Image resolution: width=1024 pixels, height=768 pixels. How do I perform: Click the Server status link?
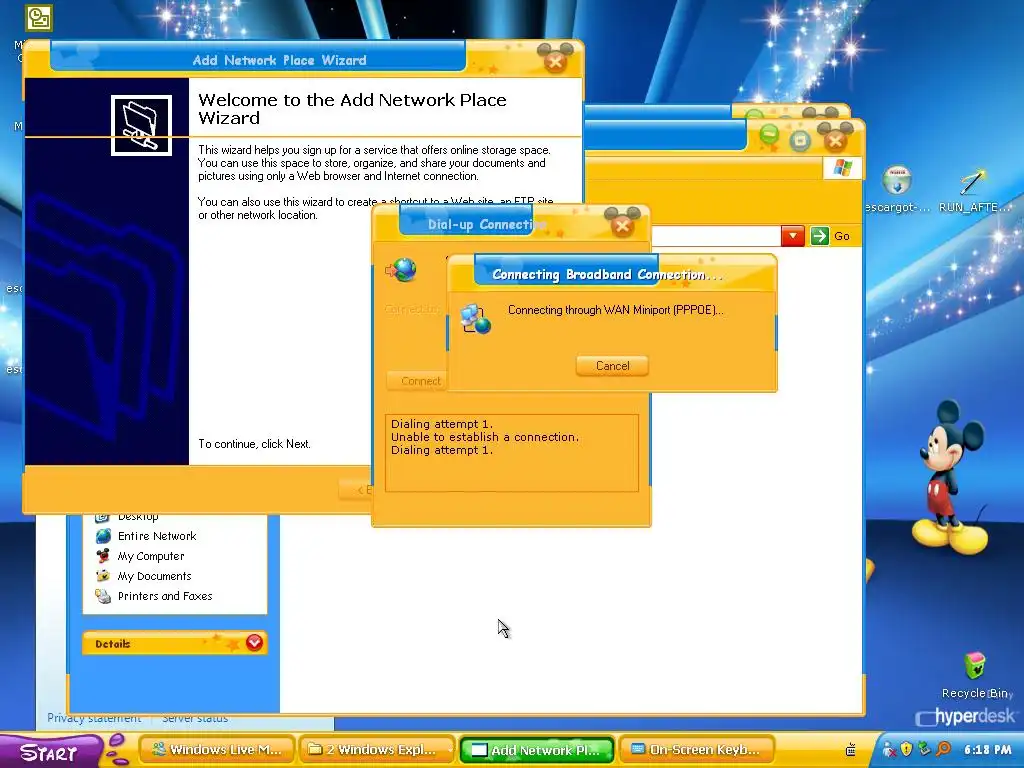pyautogui.click(x=195, y=718)
